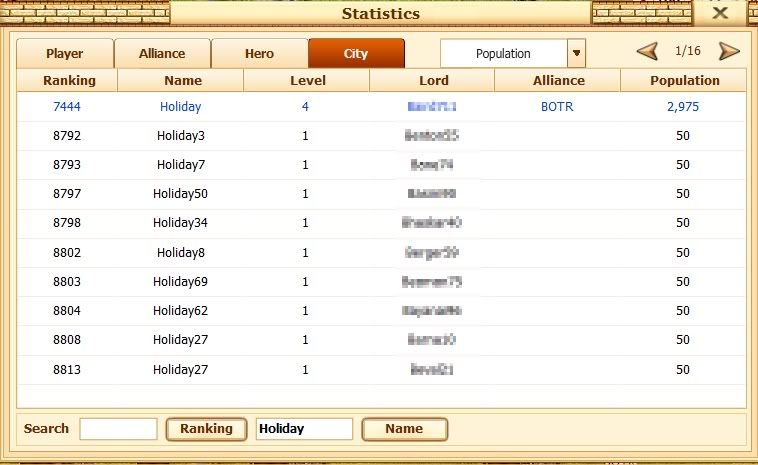The width and height of the screenshot is (758, 465).
Task: Select the Holiday3 city entry
Action: (x=180, y=136)
